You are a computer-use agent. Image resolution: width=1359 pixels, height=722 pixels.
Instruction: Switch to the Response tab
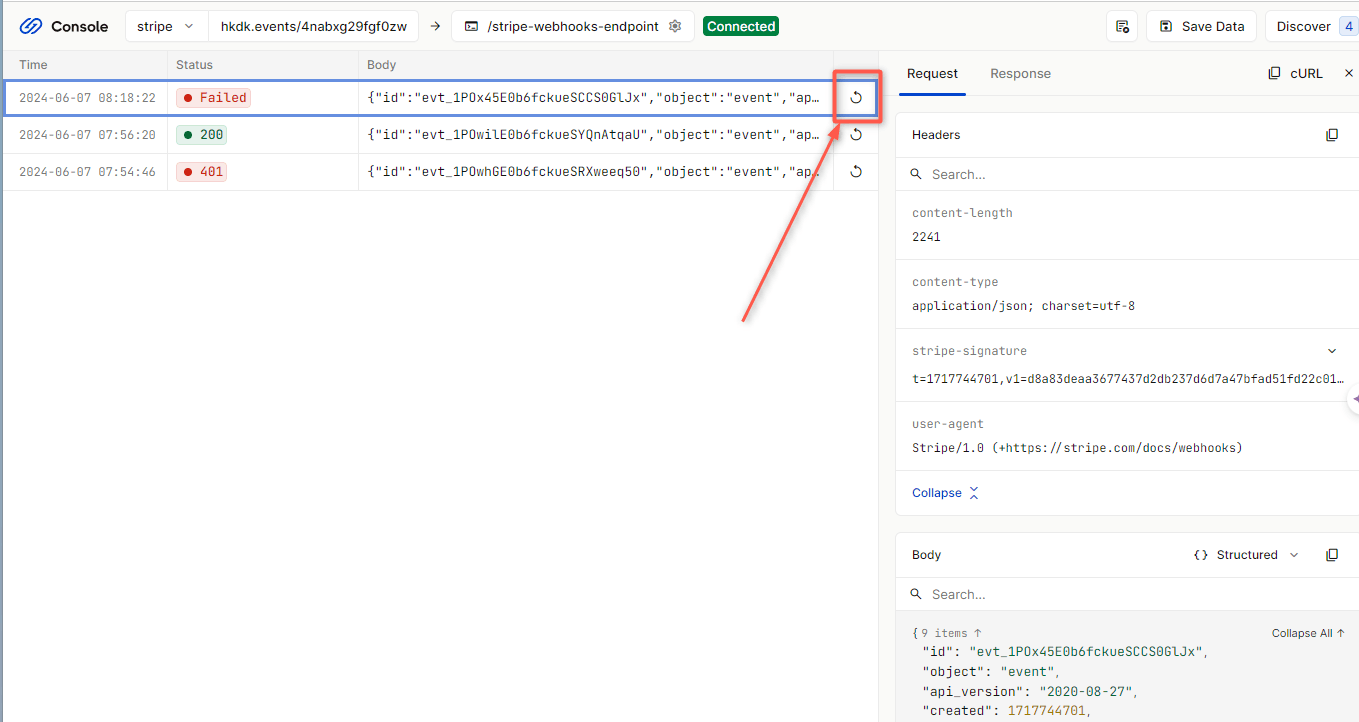pos(1020,73)
